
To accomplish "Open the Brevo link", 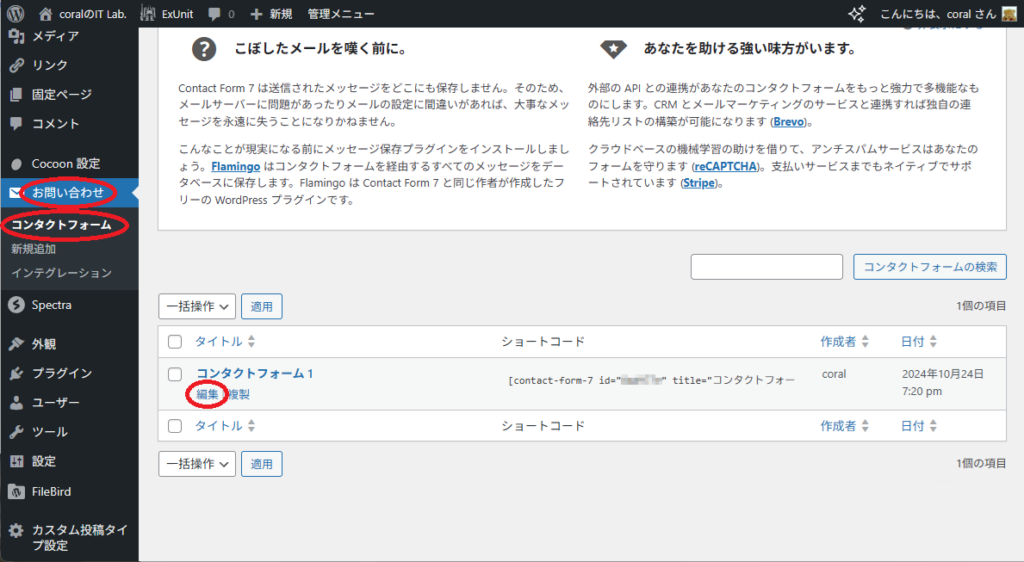I will pyautogui.click(x=789, y=122).
